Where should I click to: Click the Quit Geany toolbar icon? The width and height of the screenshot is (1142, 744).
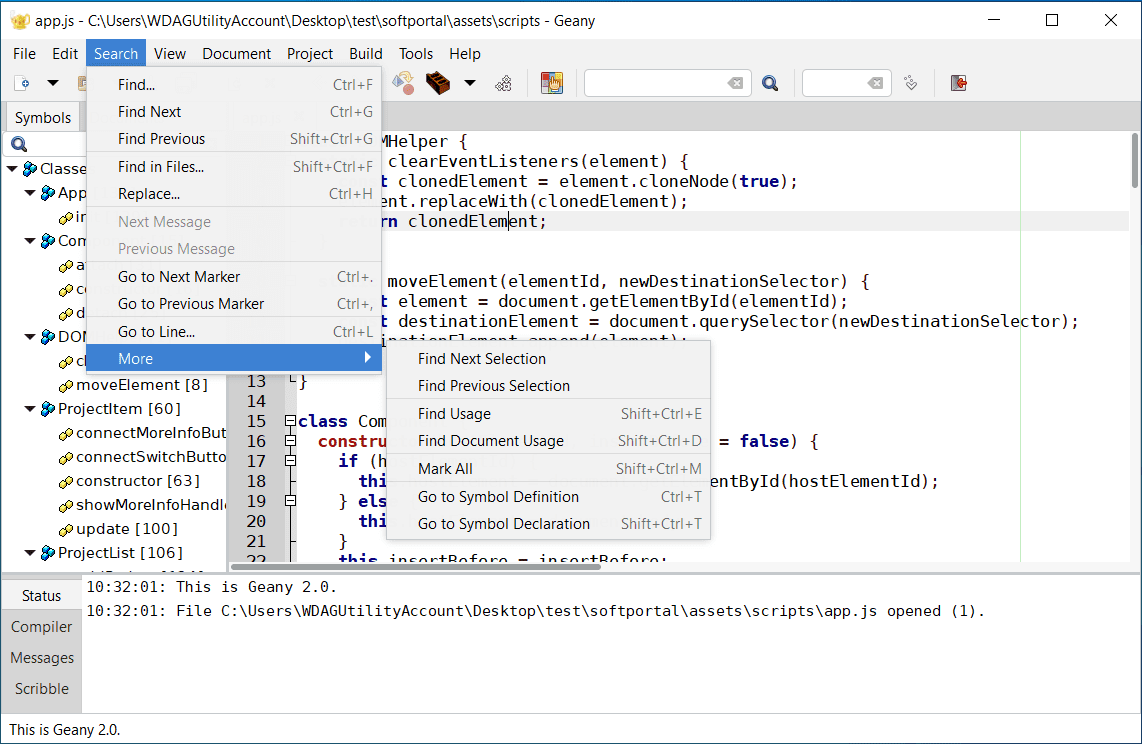[x=958, y=83]
